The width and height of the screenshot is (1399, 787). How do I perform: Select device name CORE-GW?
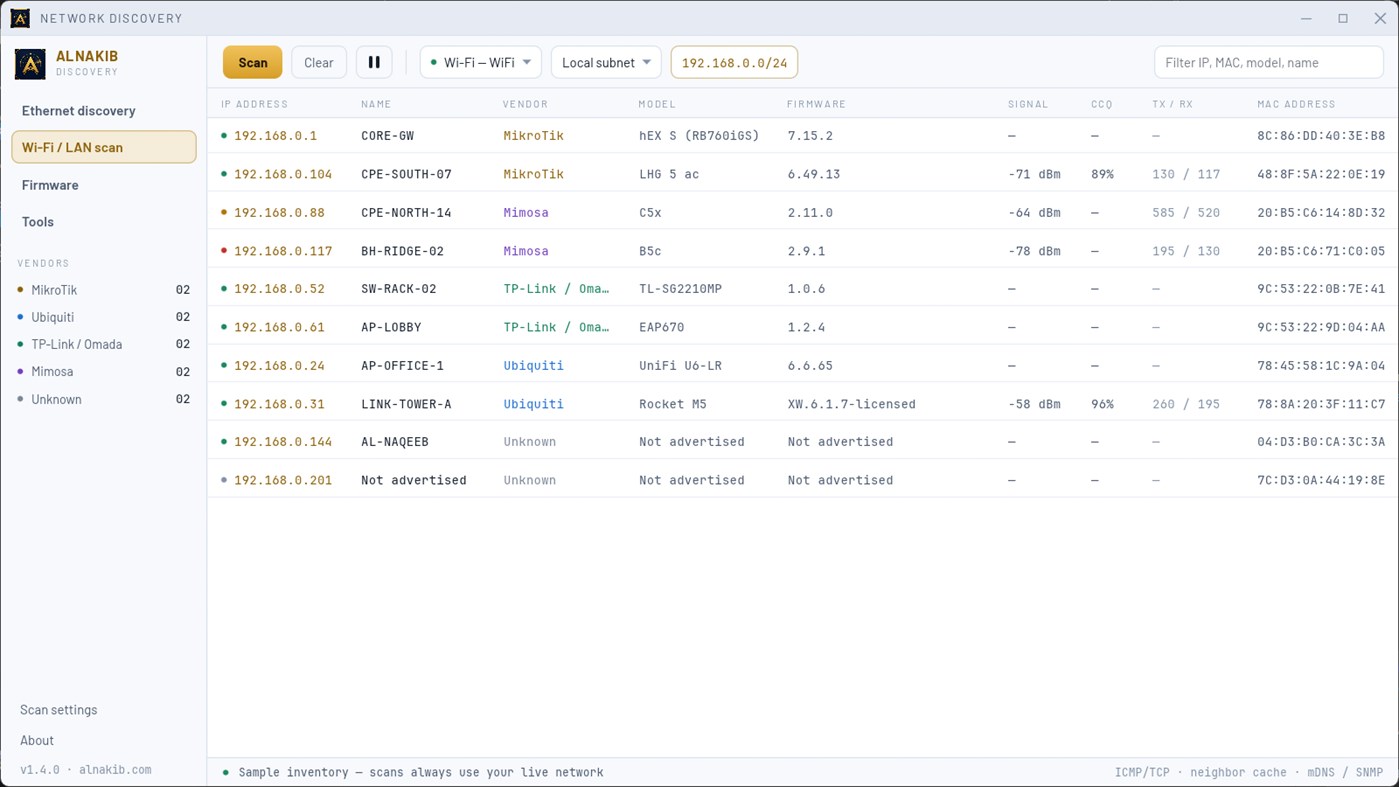(387, 136)
